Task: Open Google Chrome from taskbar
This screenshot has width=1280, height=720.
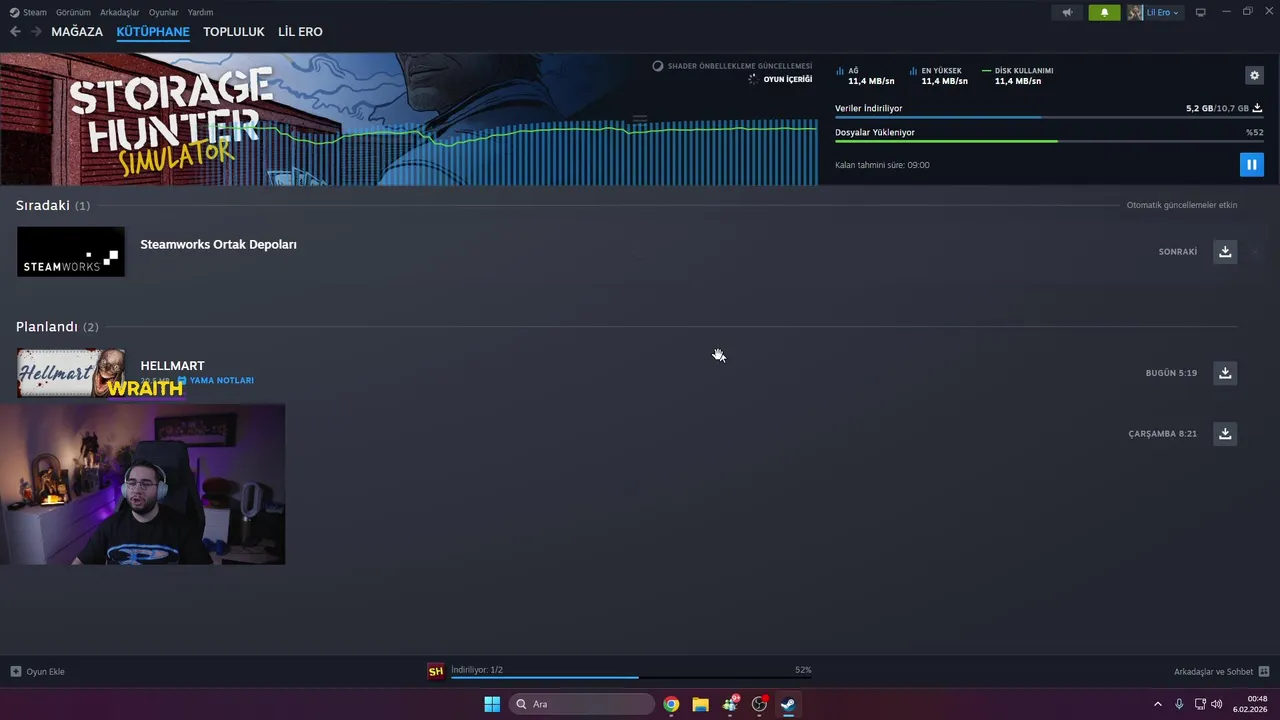Action: pyautogui.click(x=671, y=704)
